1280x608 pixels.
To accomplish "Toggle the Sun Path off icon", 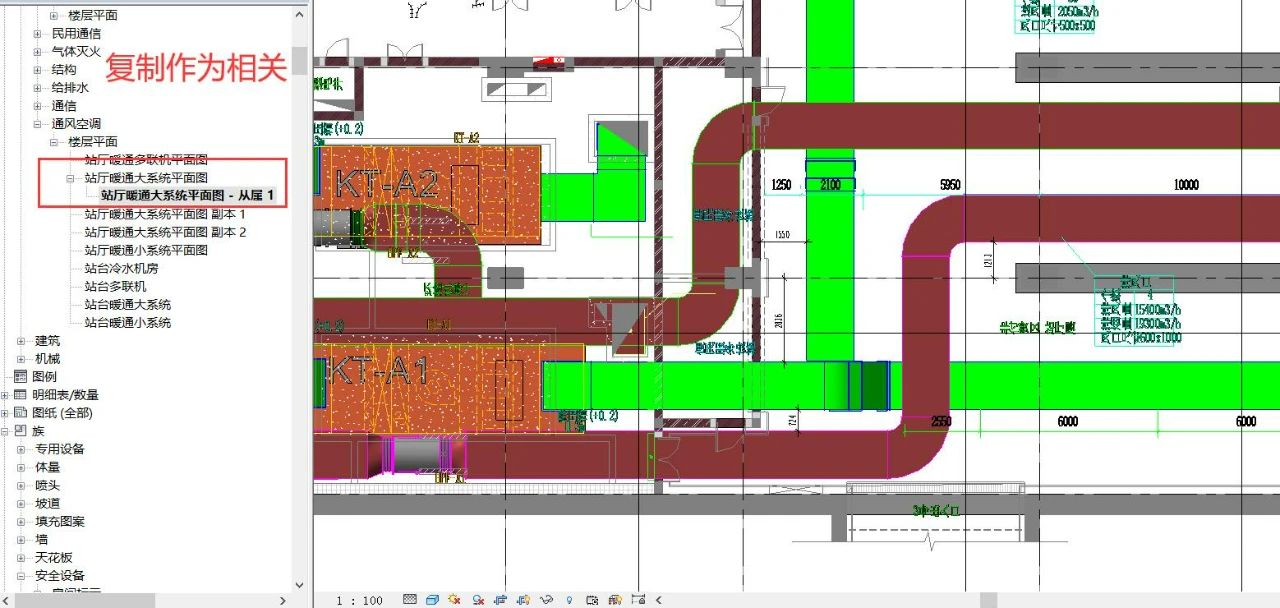I will click(x=454, y=600).
